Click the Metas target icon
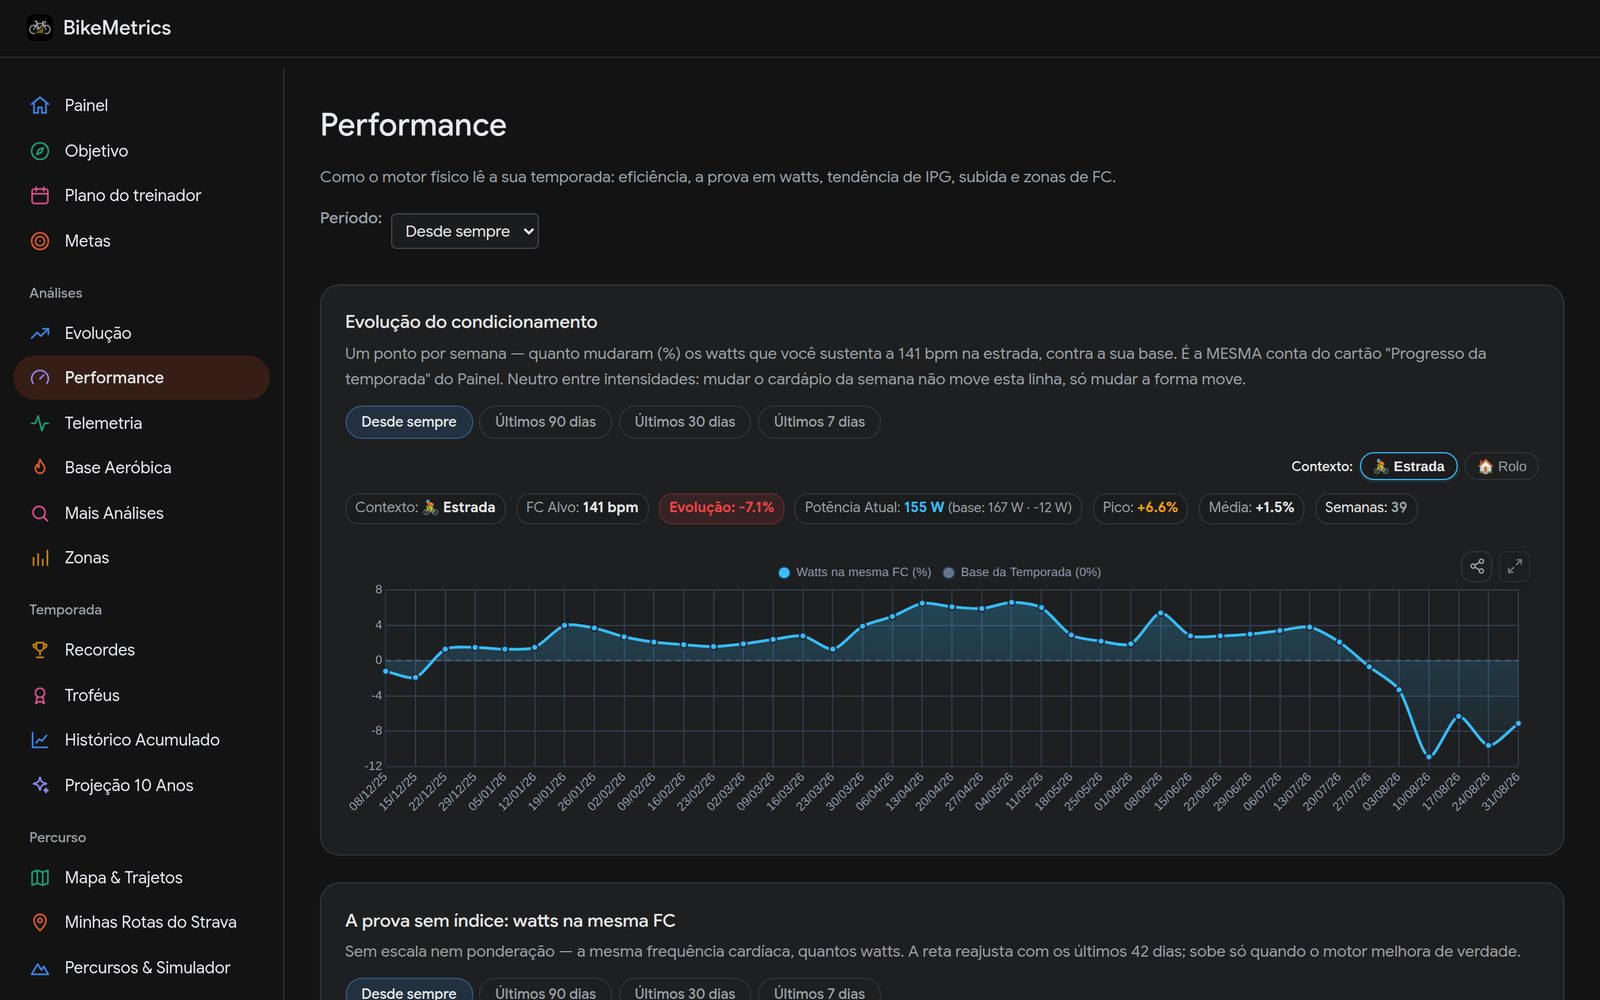Image resolution: width=1600 pixels, height=1000 pixels. click(x=40, y=241)
